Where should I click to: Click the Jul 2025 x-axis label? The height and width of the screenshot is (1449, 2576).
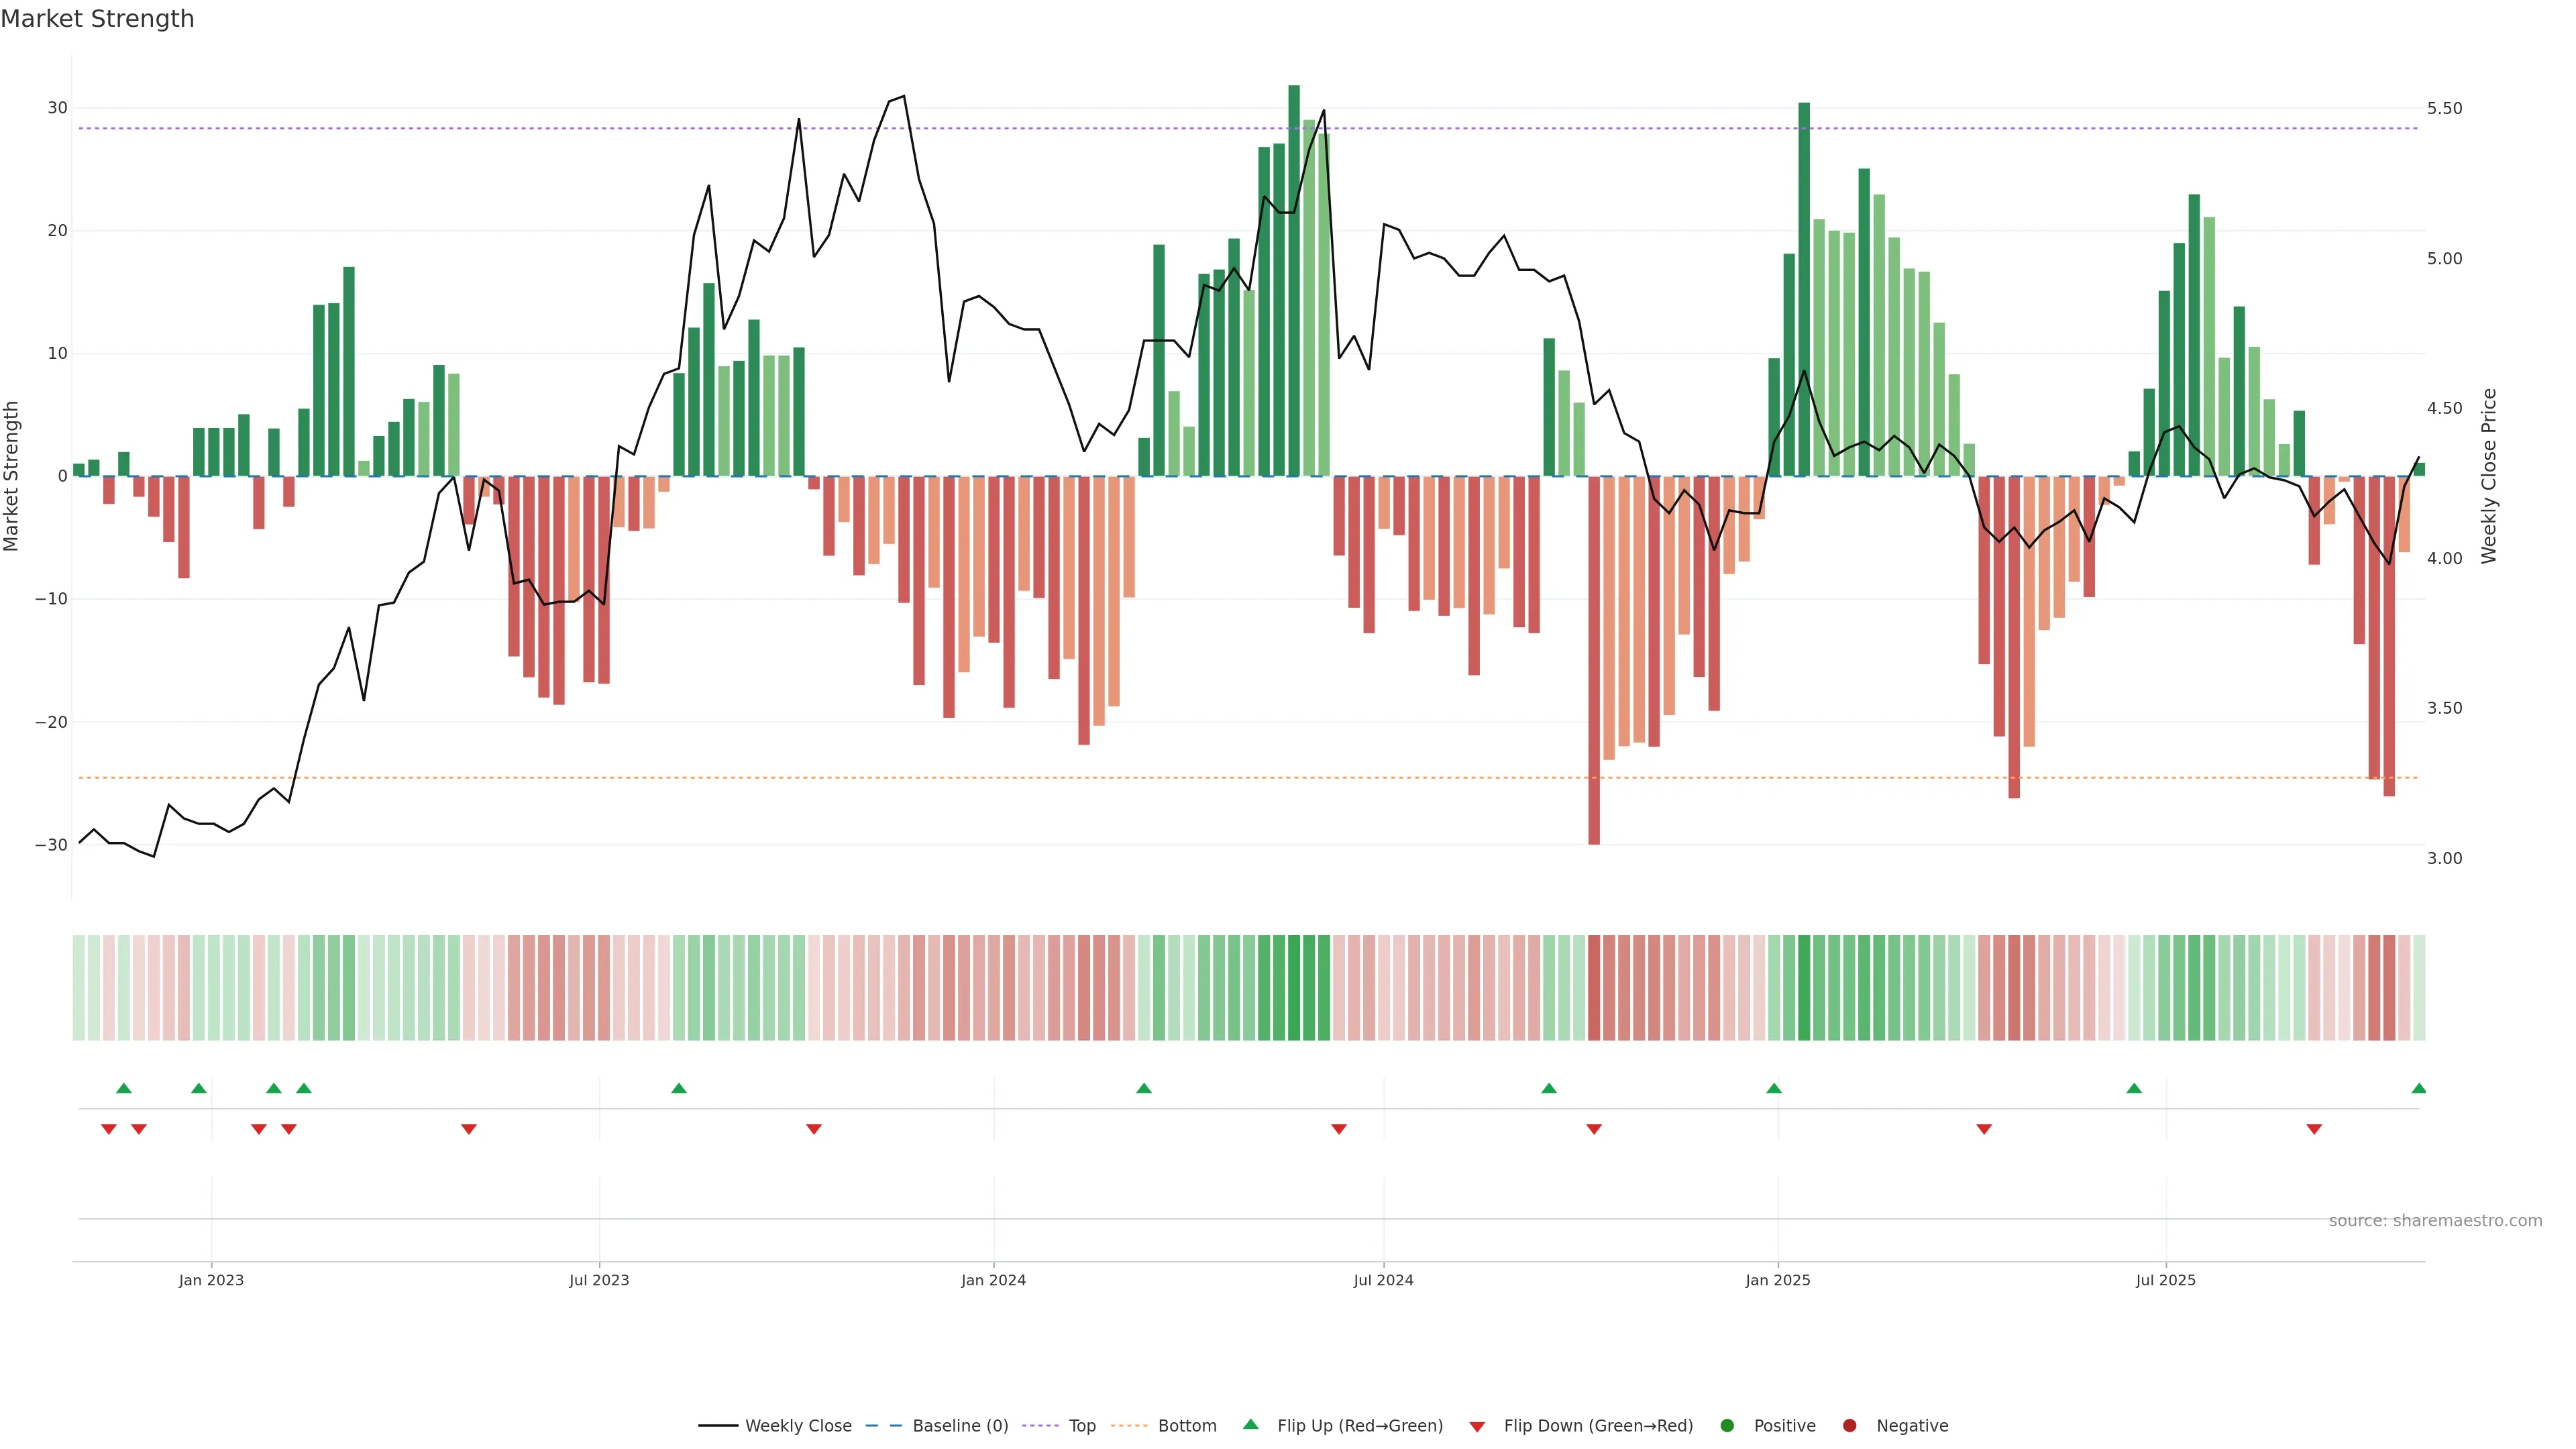click(2165, 1280)
